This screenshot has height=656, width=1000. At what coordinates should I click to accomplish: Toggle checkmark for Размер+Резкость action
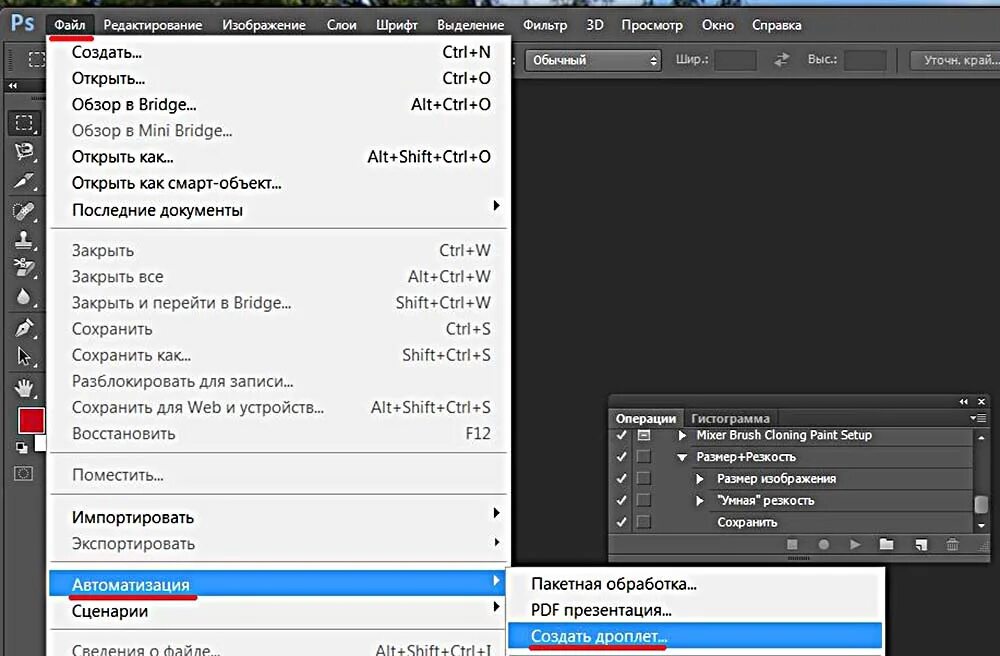tap(621, 456)
